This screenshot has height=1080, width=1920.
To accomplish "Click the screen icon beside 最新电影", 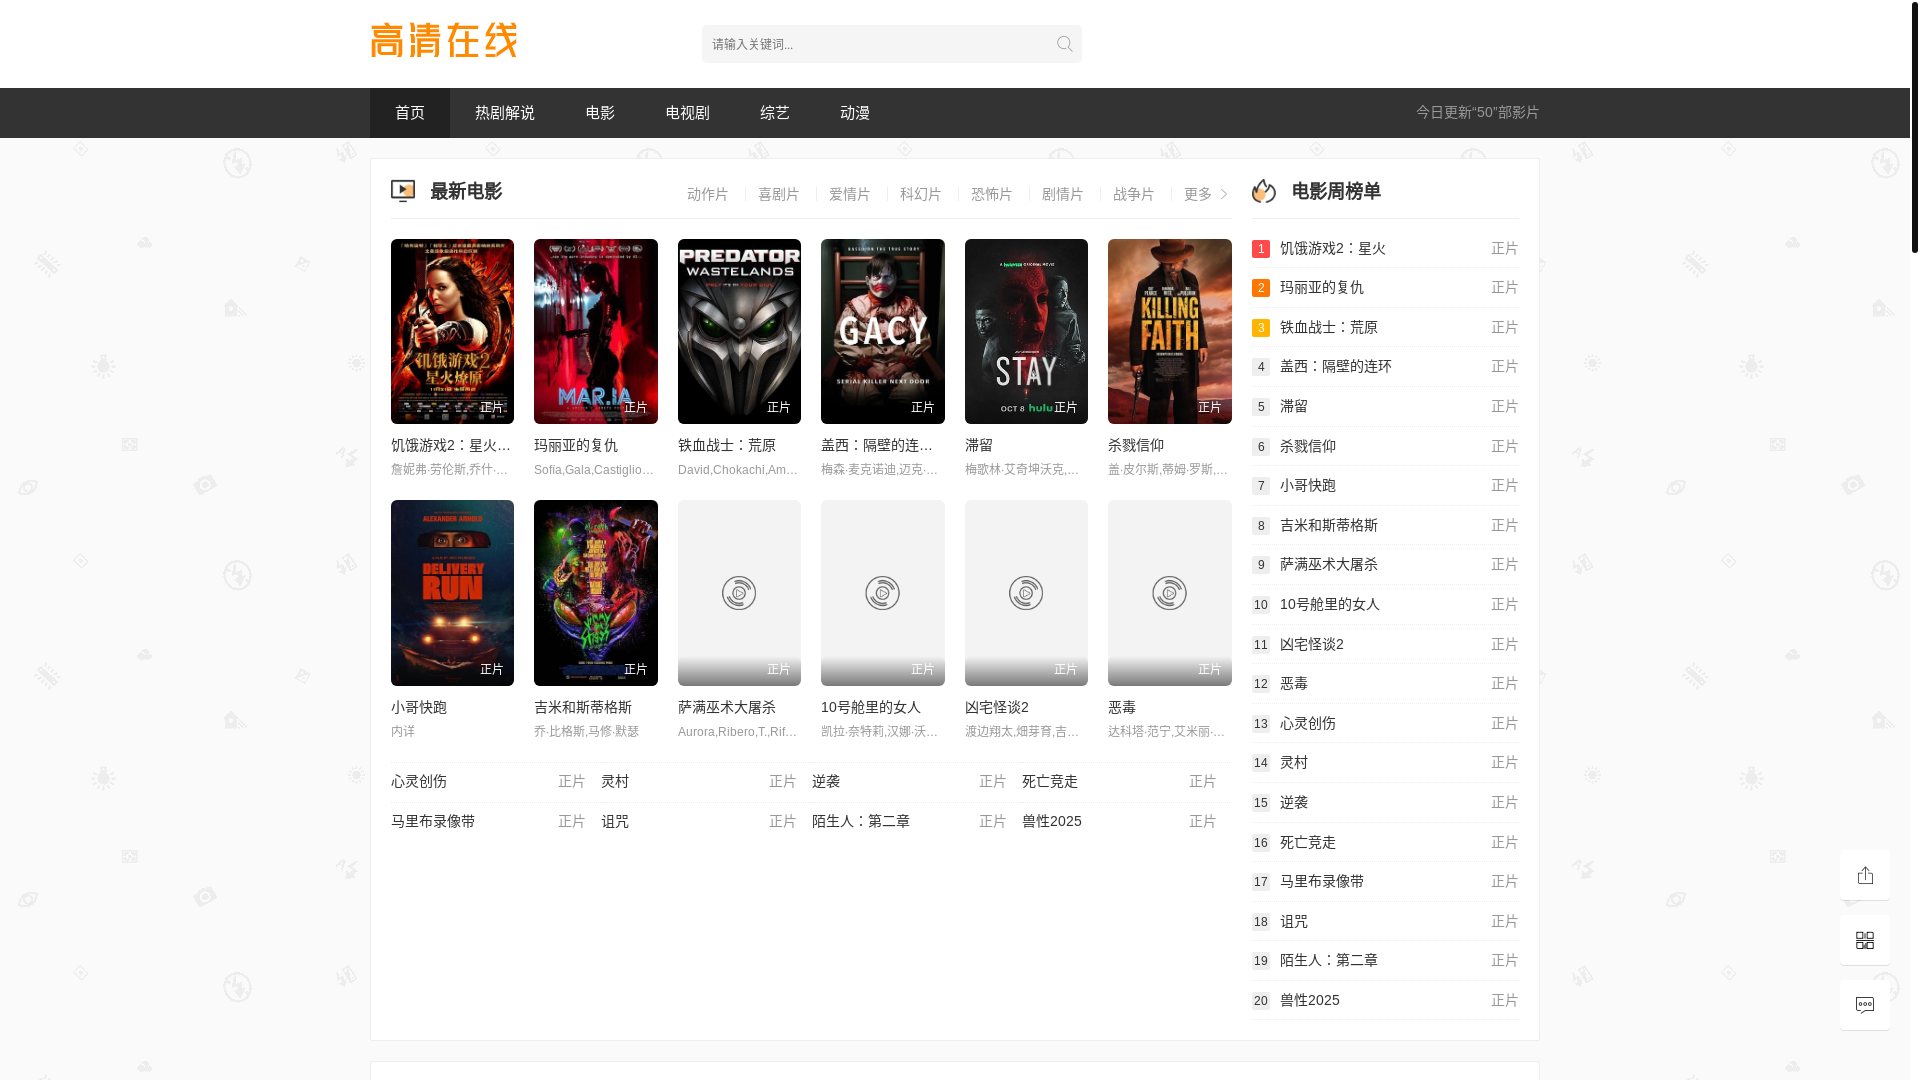I will click(403, 191).
